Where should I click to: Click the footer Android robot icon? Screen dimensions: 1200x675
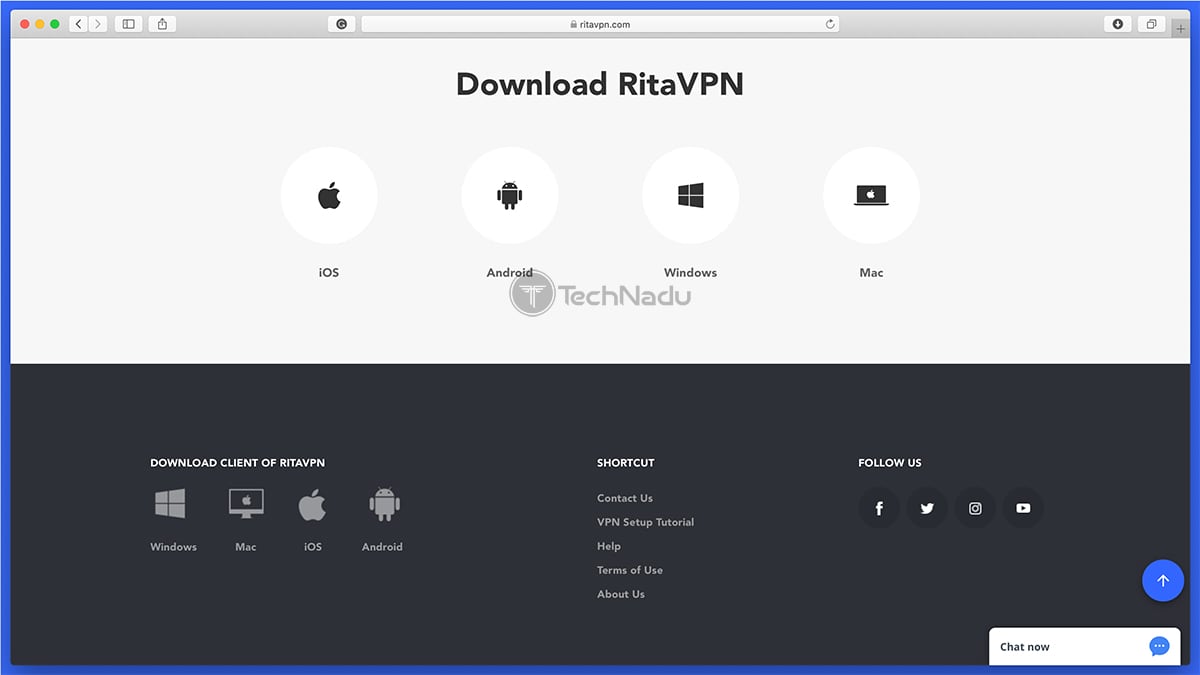(x=384, y=504)
